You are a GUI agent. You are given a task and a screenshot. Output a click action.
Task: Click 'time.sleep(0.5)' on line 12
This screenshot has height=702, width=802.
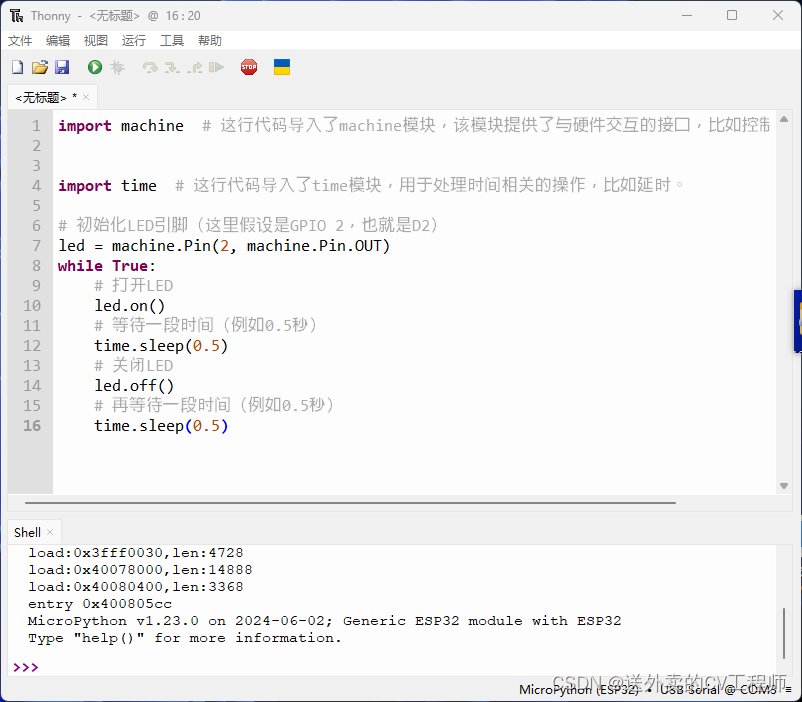(x=161, y=346)
